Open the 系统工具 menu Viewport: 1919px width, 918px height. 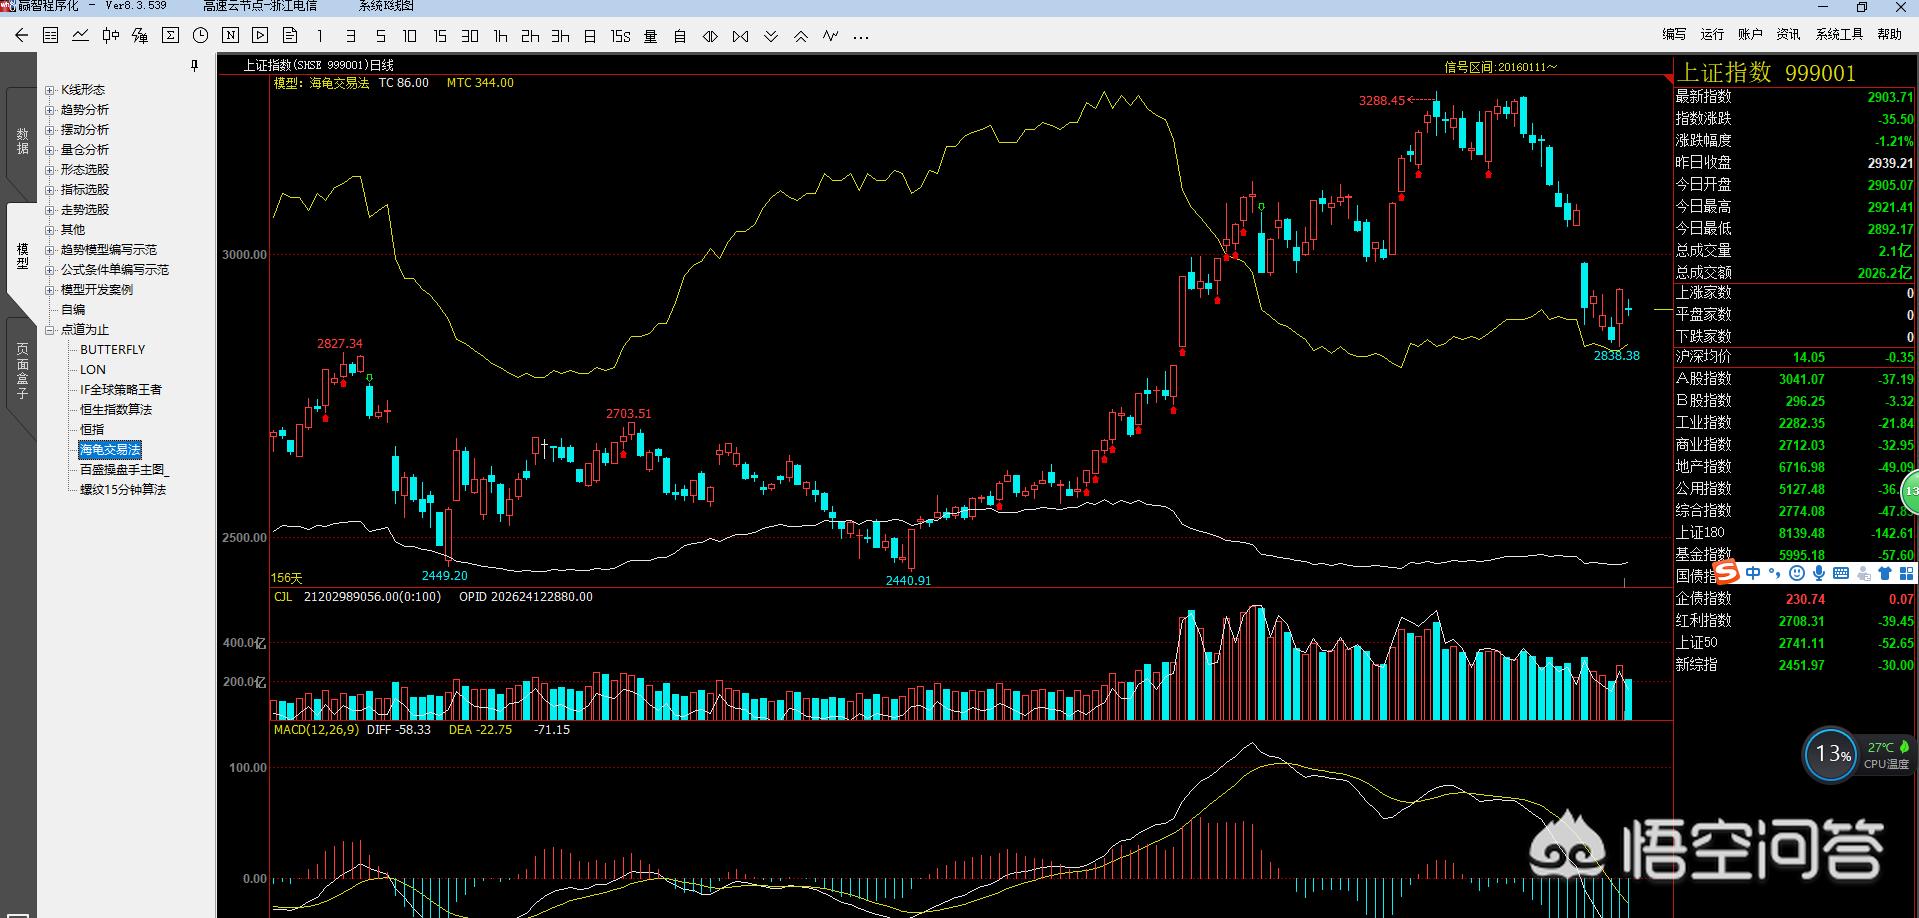point(1839,34)
